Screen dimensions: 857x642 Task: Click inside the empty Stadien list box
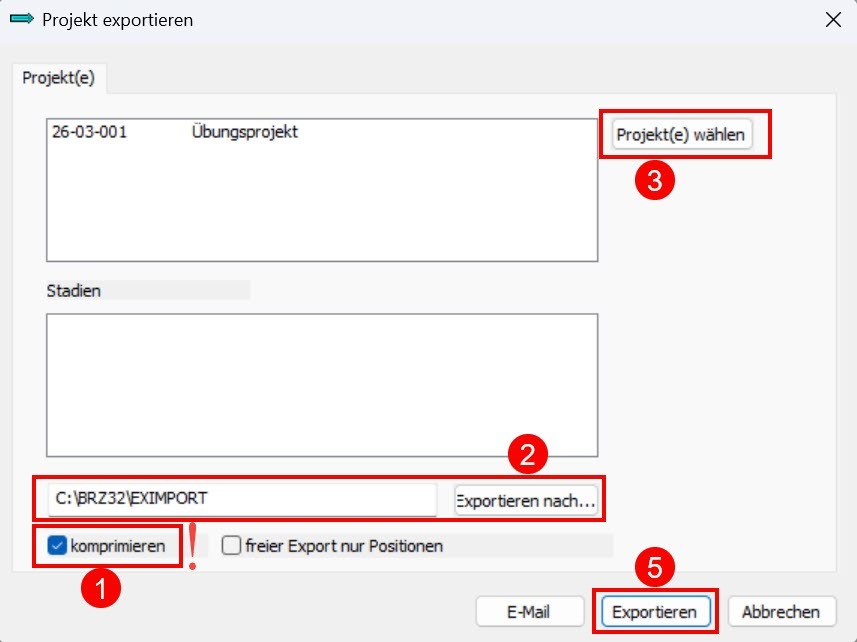click(322, 385)
